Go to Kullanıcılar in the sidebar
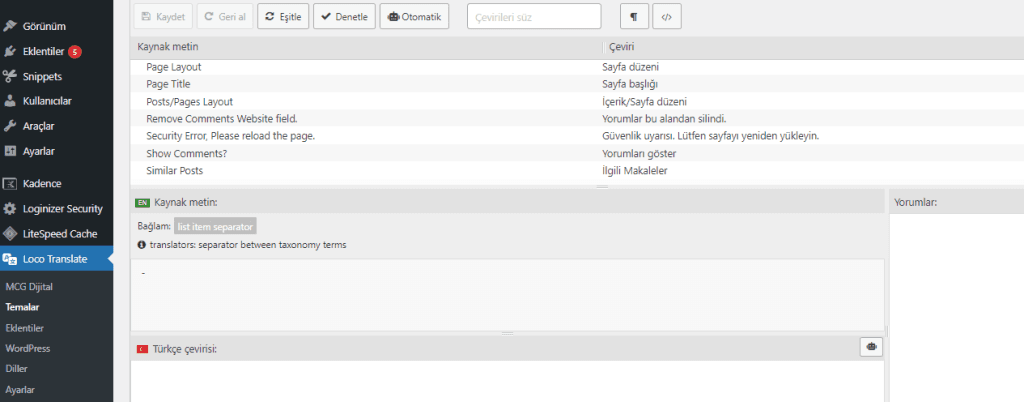1024x402 pixels. [47, 101]
